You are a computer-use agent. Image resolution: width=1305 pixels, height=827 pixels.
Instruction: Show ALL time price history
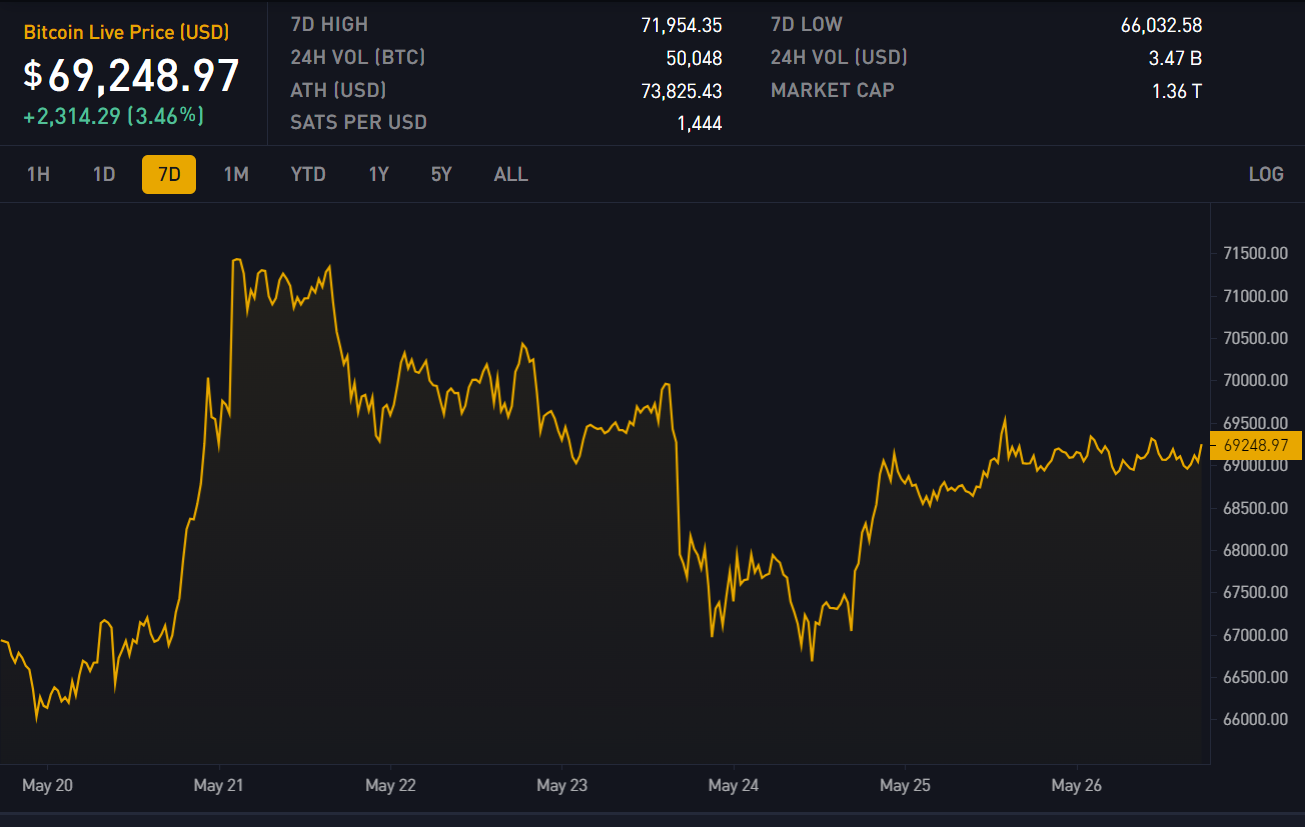click(x=510, y=174)
